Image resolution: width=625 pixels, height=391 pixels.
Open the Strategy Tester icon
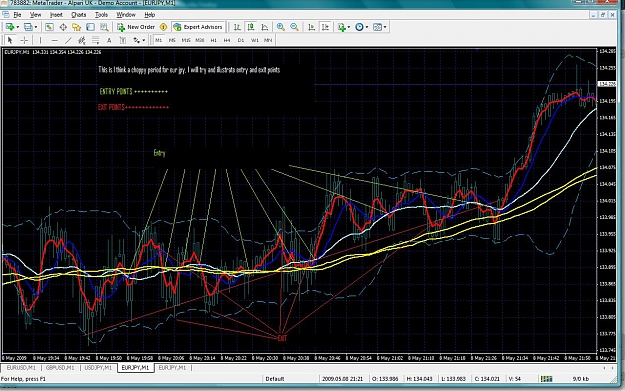point(104,27)
